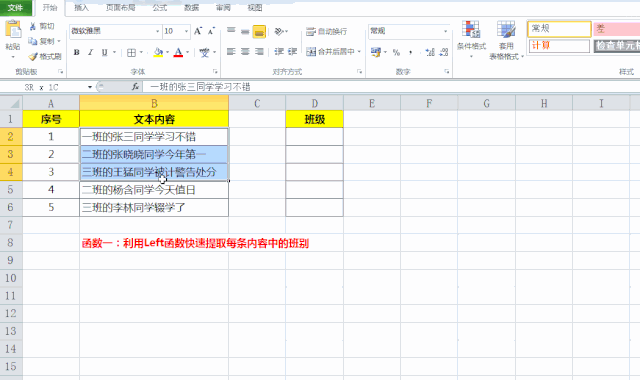640x380 pixels.
Task: Click the fill color bucket icon
Action: click(x=158, y=52)
